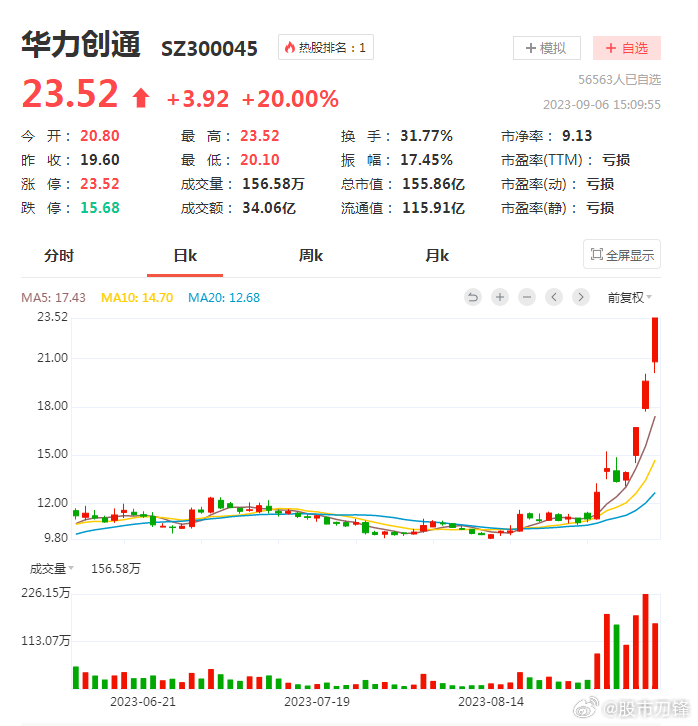Select the 日k daily chart tab

(x=185, y=256)
